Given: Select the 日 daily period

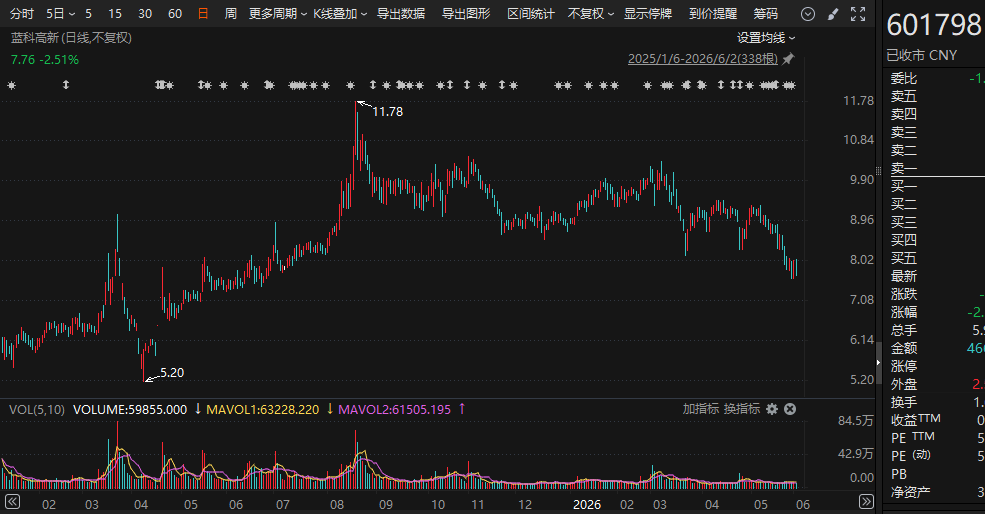Looking at the screenshot, I should click(x=203, y=14).
